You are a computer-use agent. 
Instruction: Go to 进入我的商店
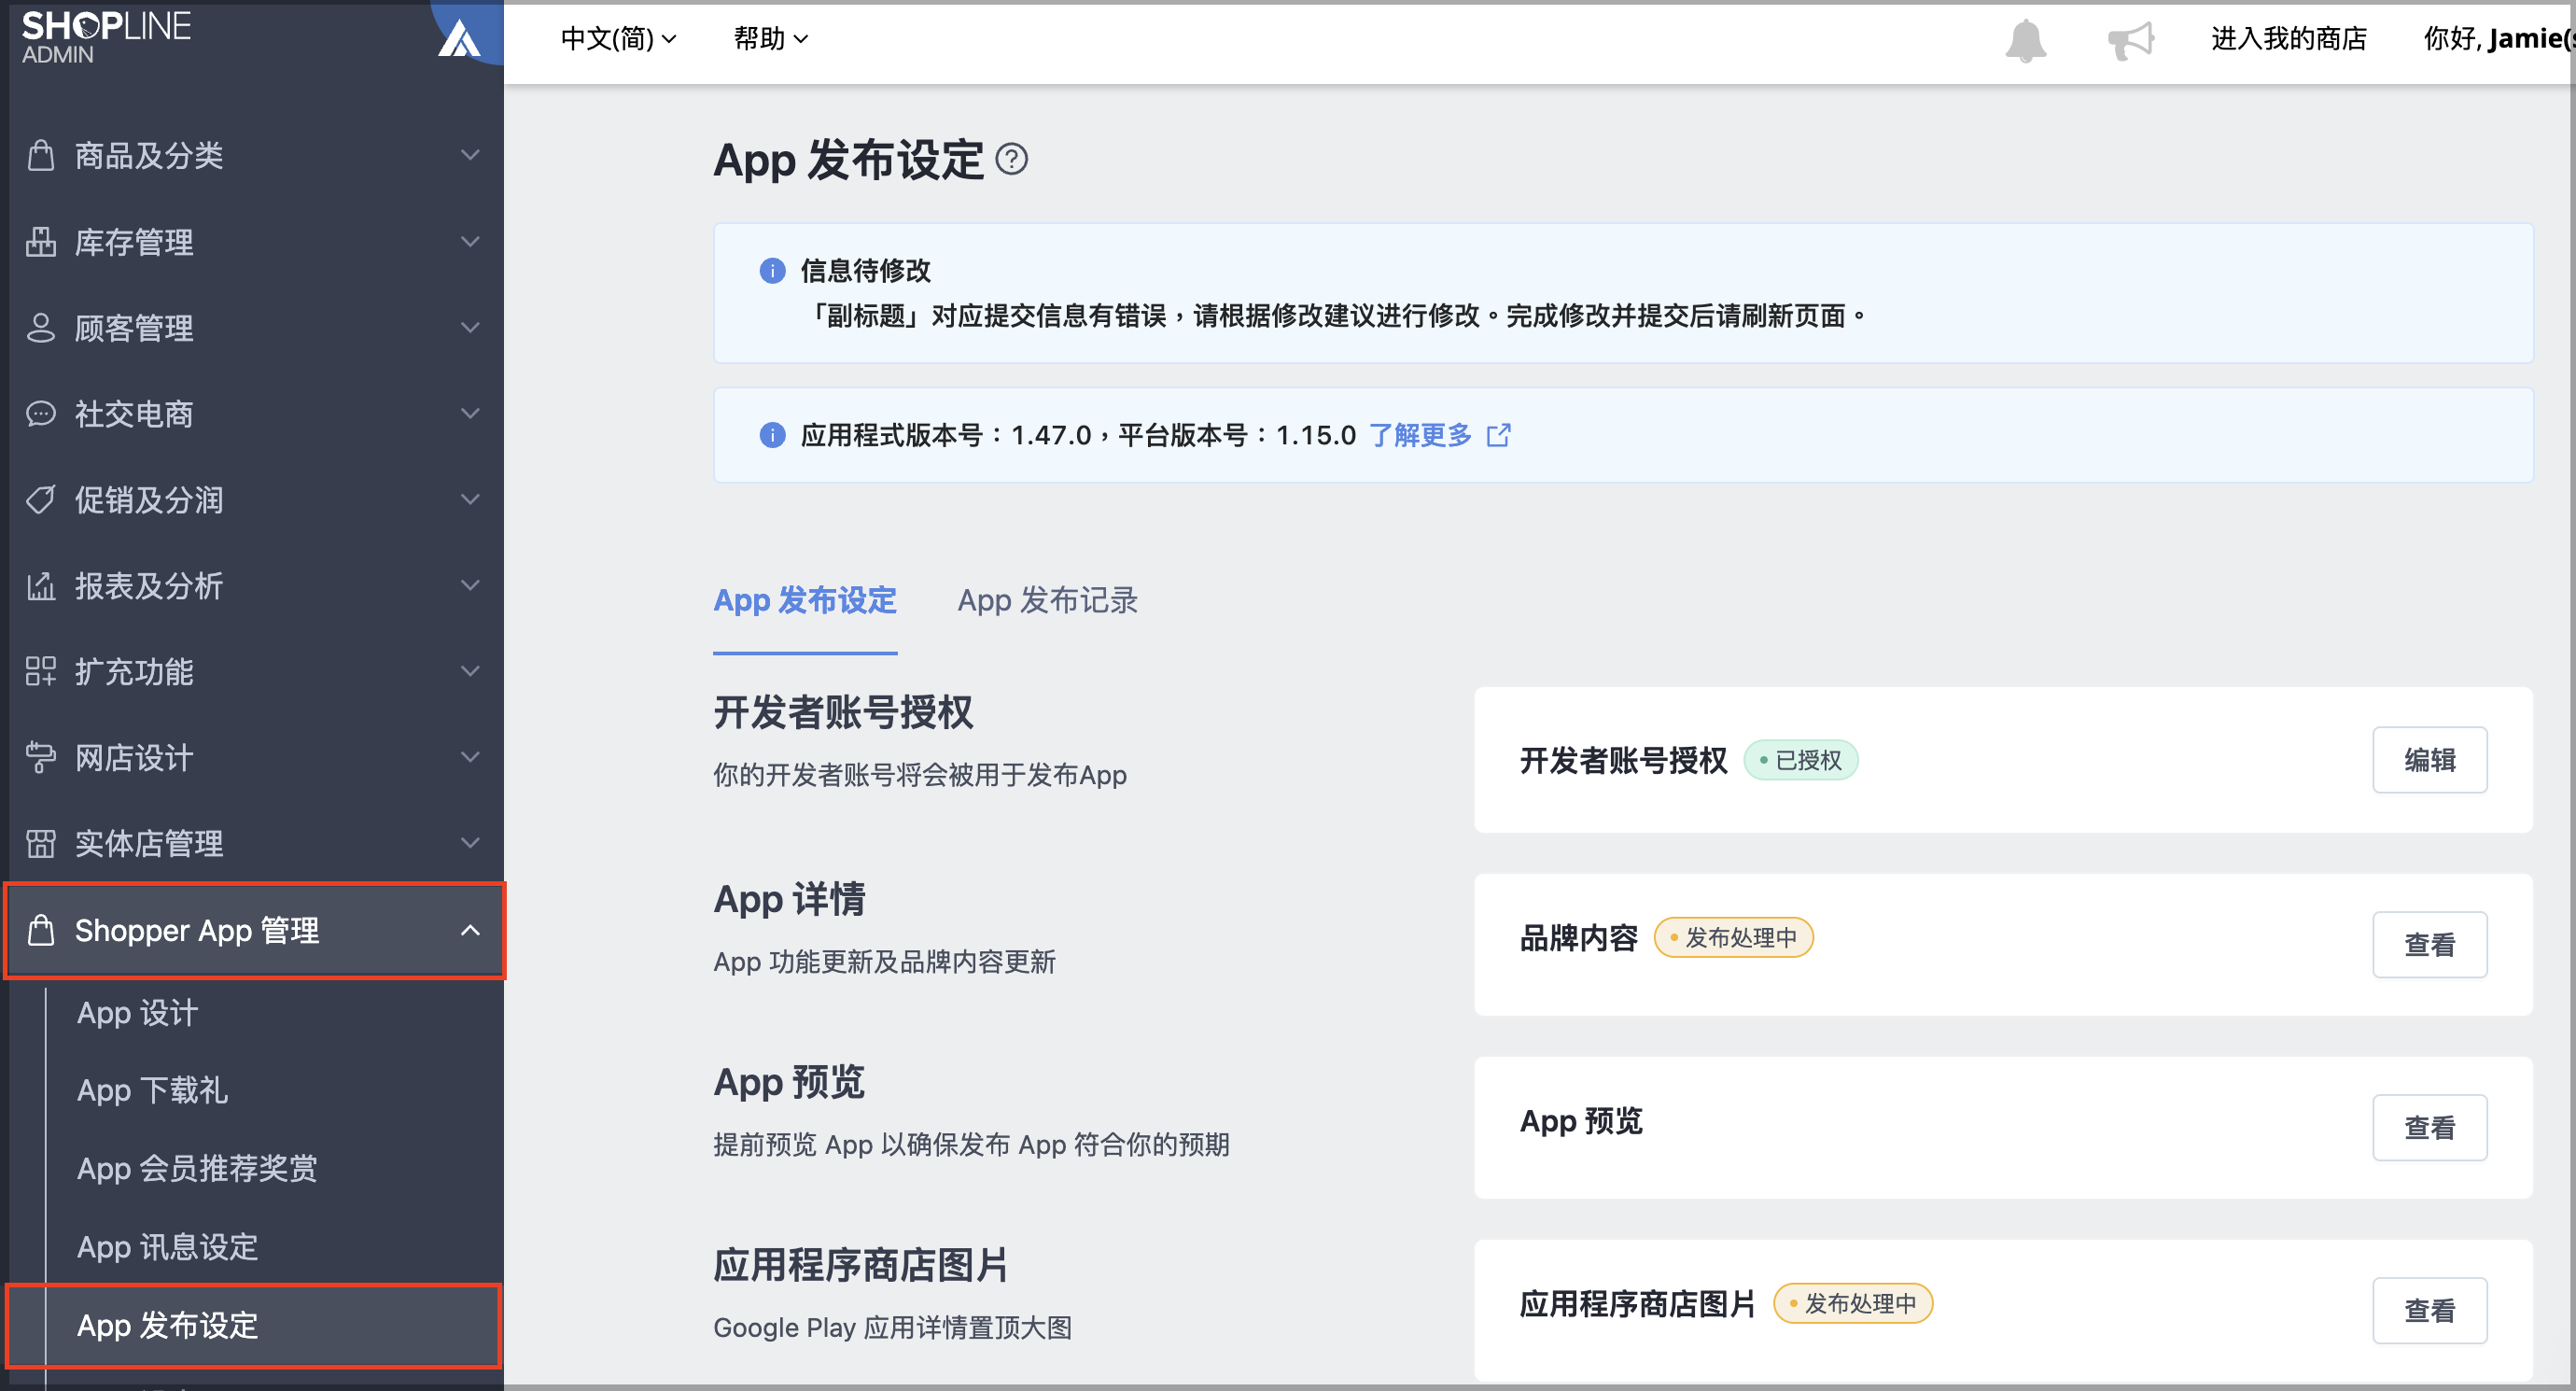[x=2289, y=38]
